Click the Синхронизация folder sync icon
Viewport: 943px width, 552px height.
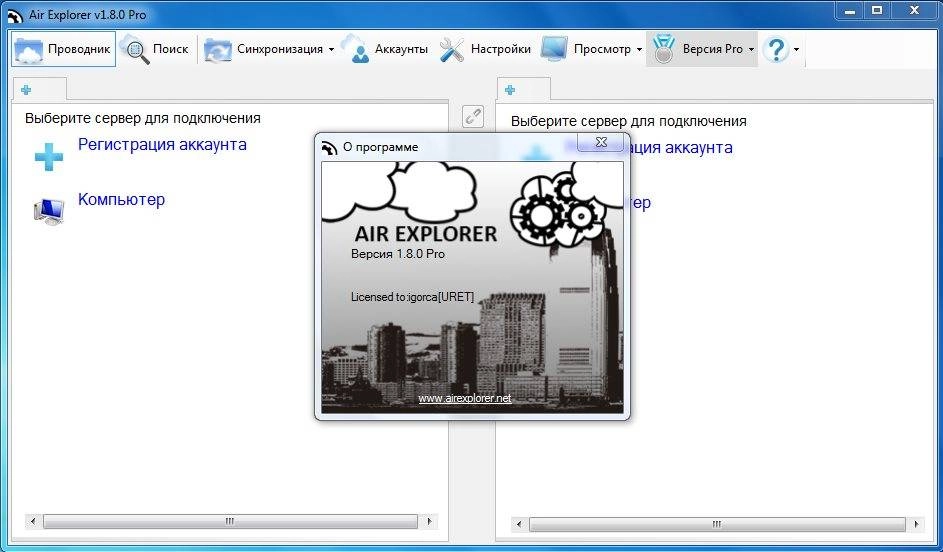217,50
